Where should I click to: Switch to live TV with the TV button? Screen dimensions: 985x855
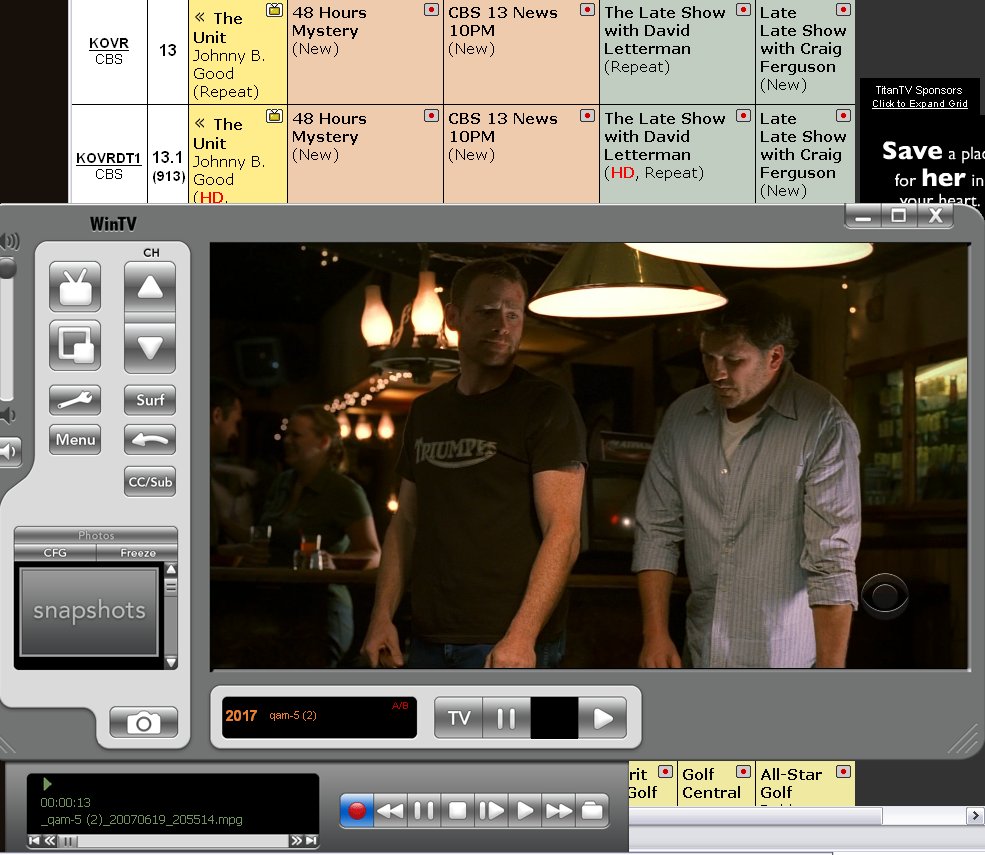click(459, 717)
